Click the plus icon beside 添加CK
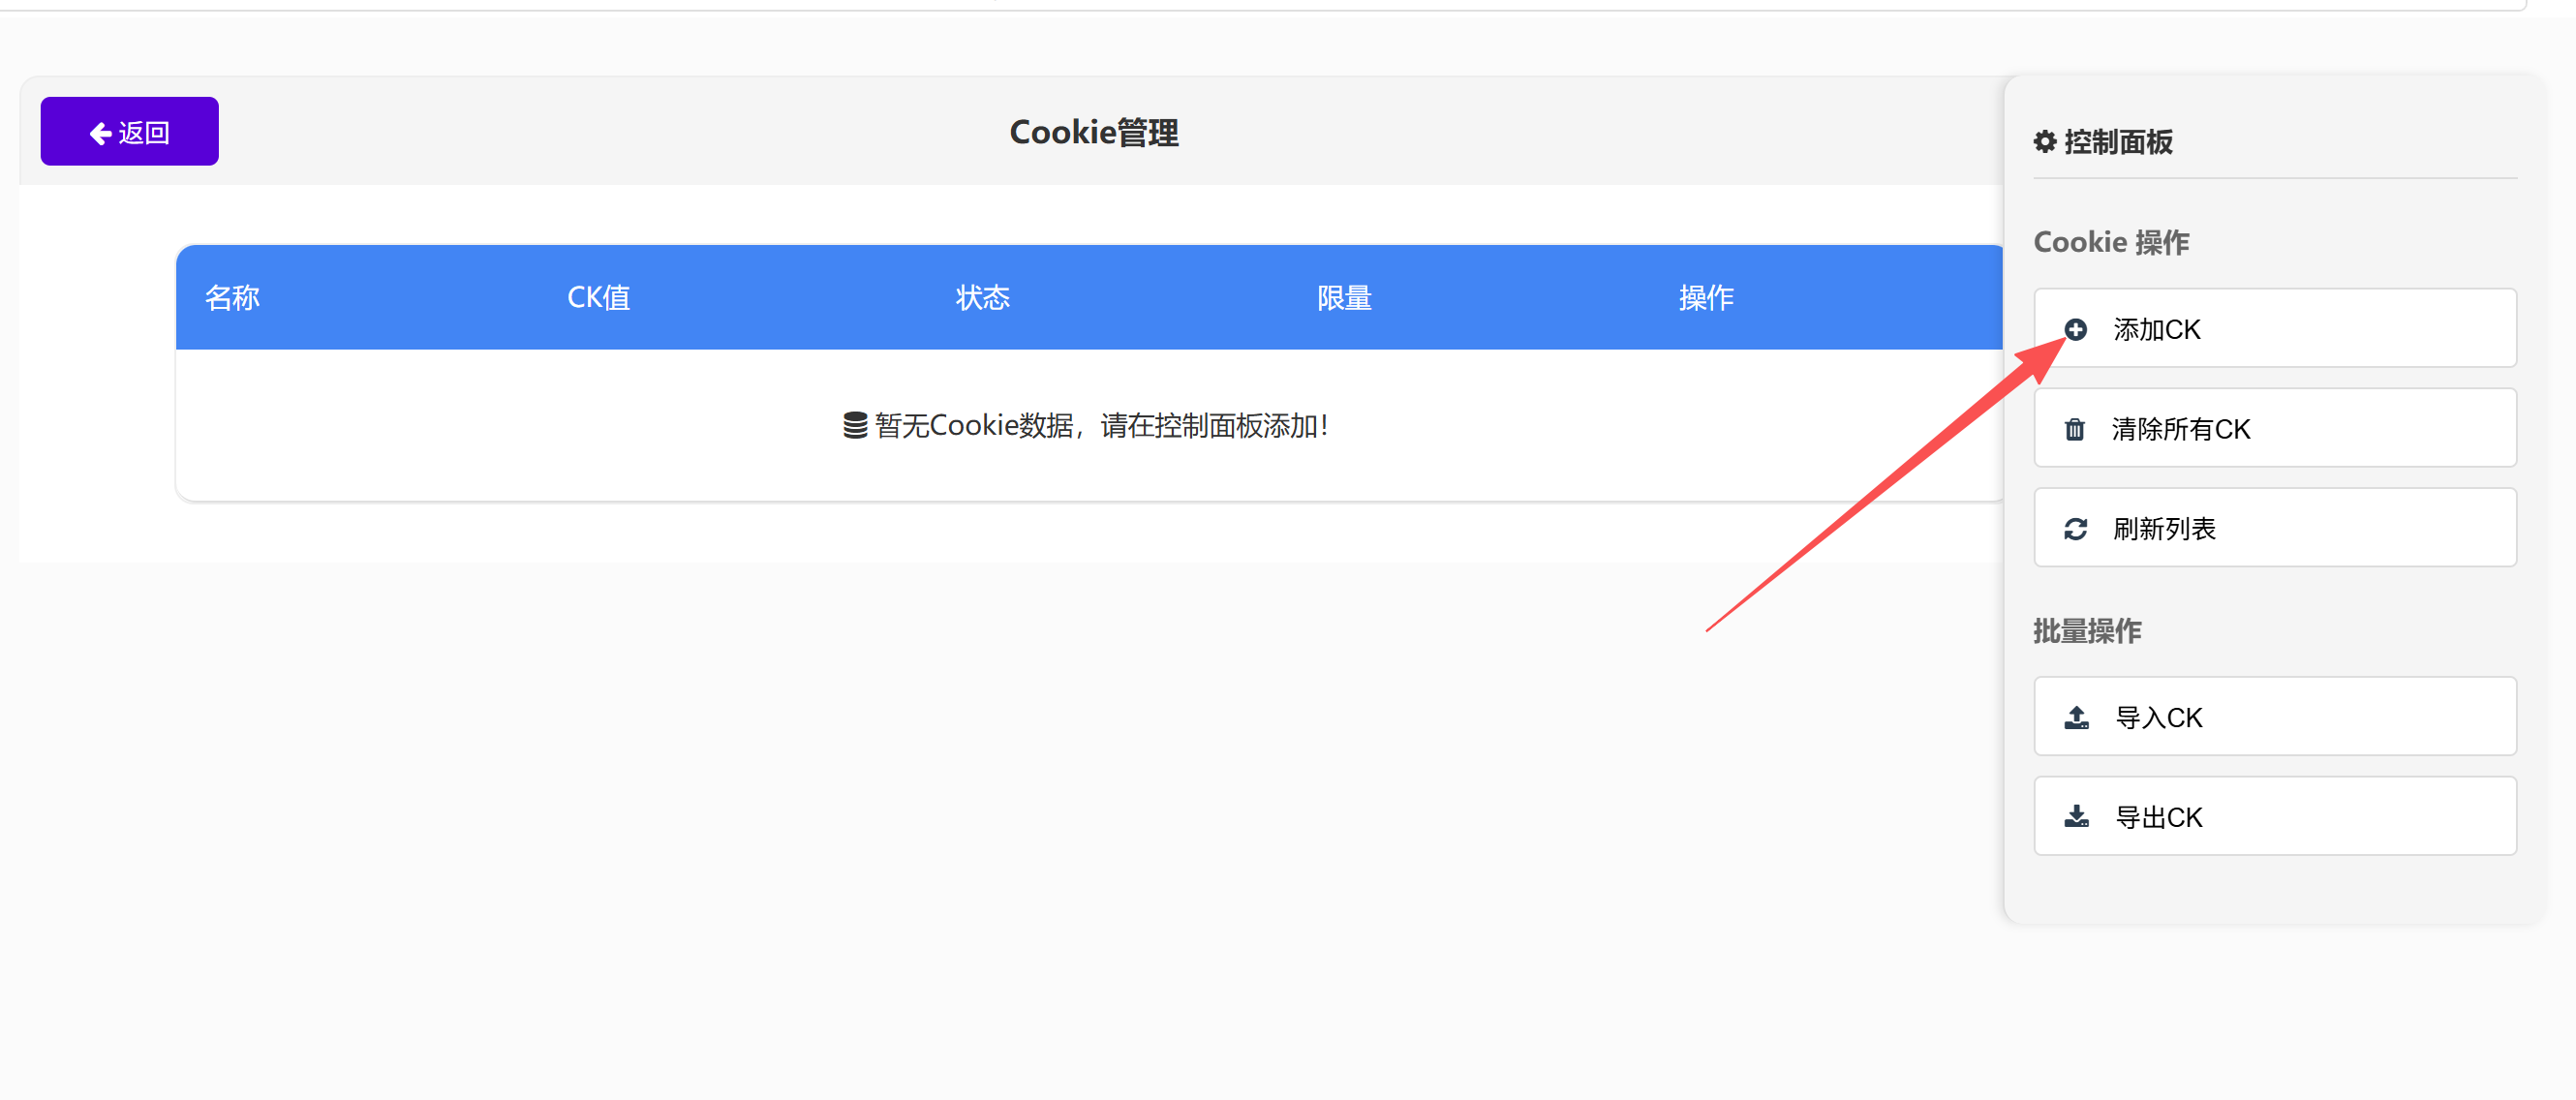 pyautogui.click(x=2075, y=329)
